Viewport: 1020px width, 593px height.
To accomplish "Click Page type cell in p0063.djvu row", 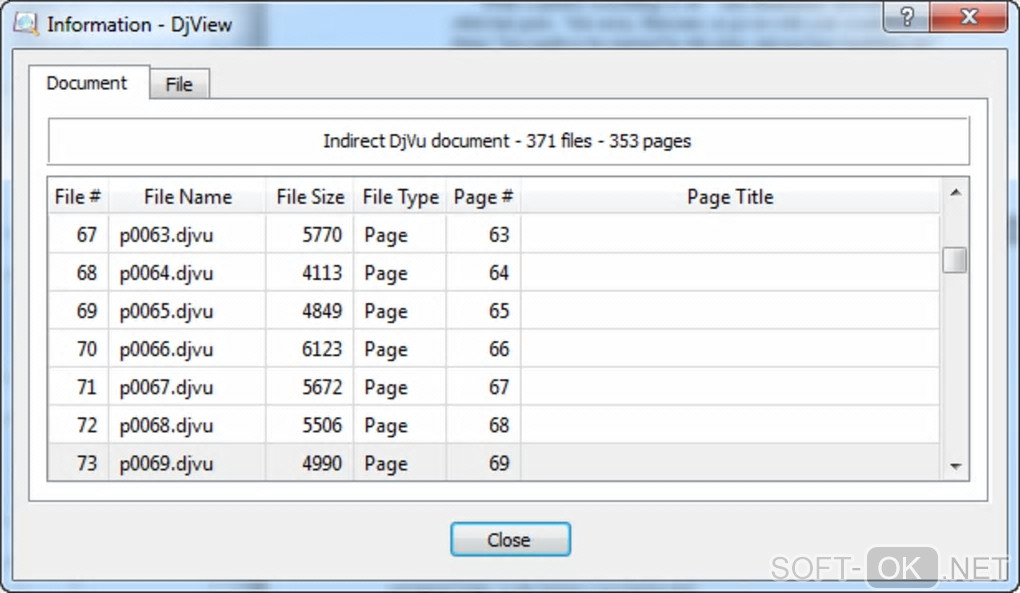I will click(400, 235).
